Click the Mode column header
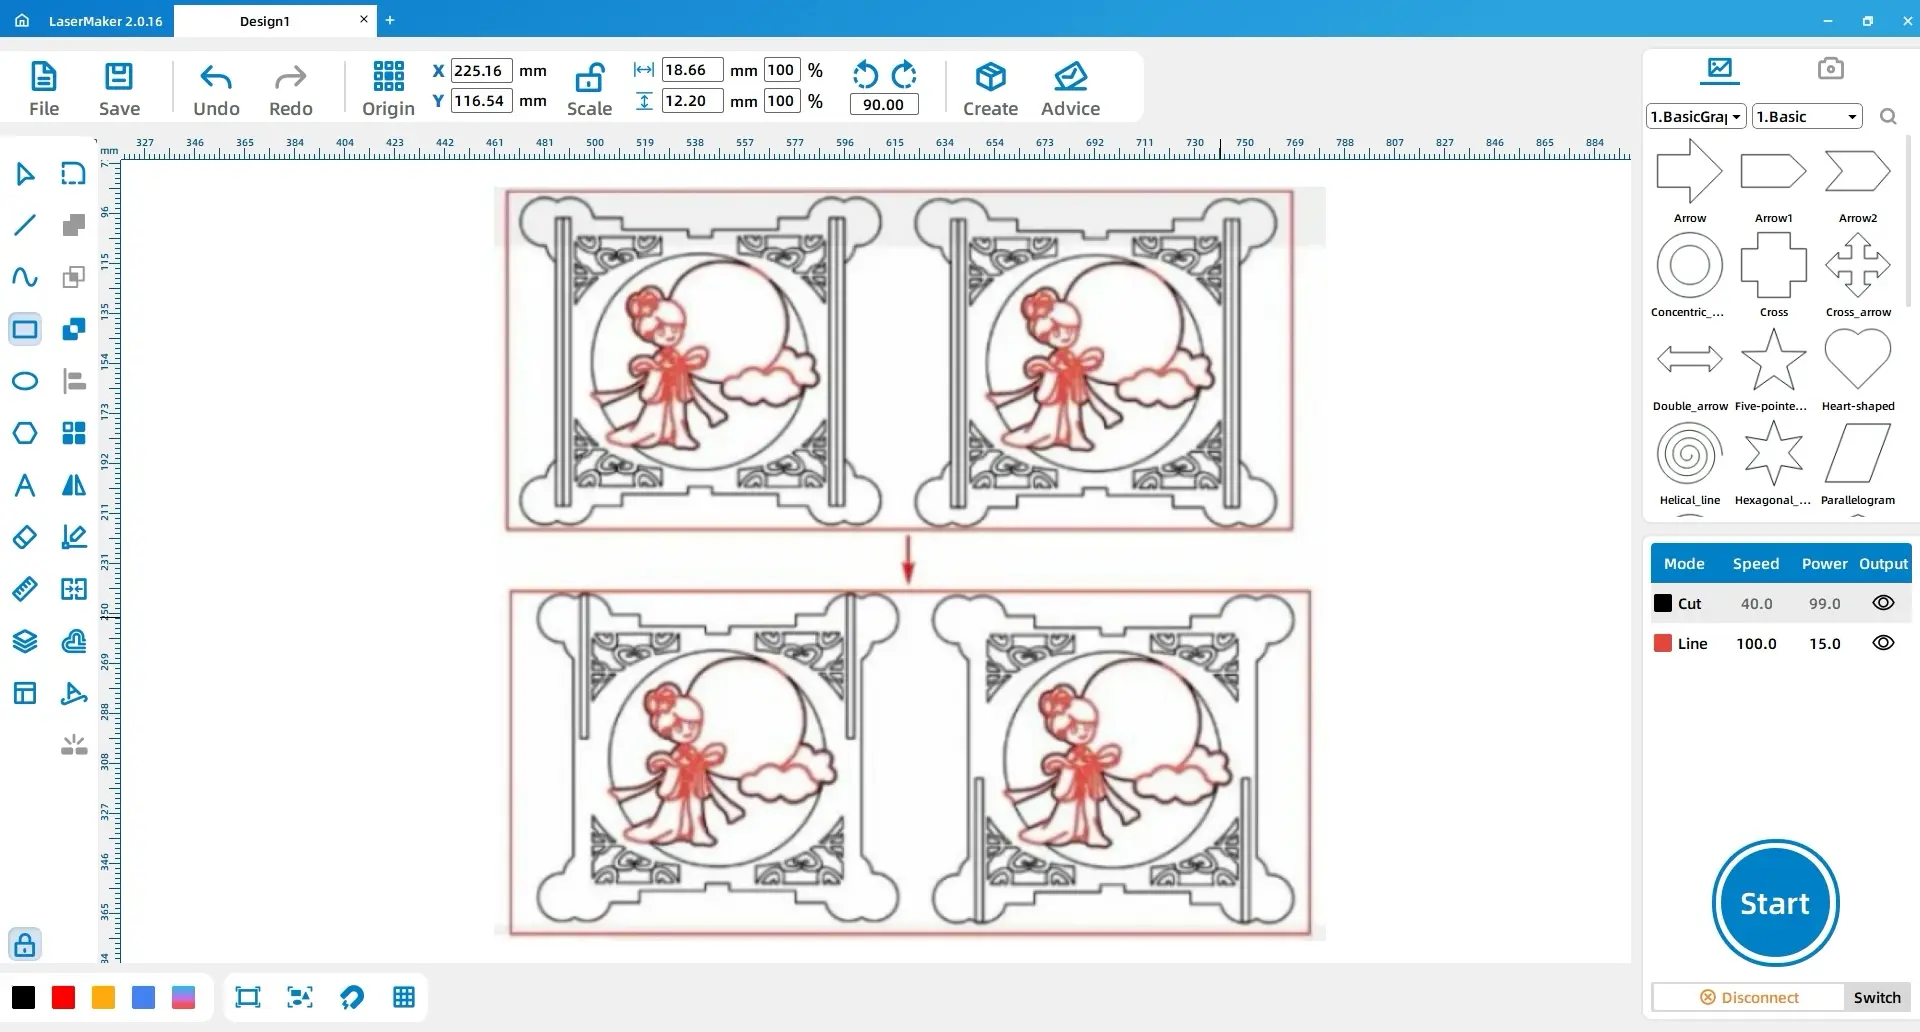 coord(1684,563)
